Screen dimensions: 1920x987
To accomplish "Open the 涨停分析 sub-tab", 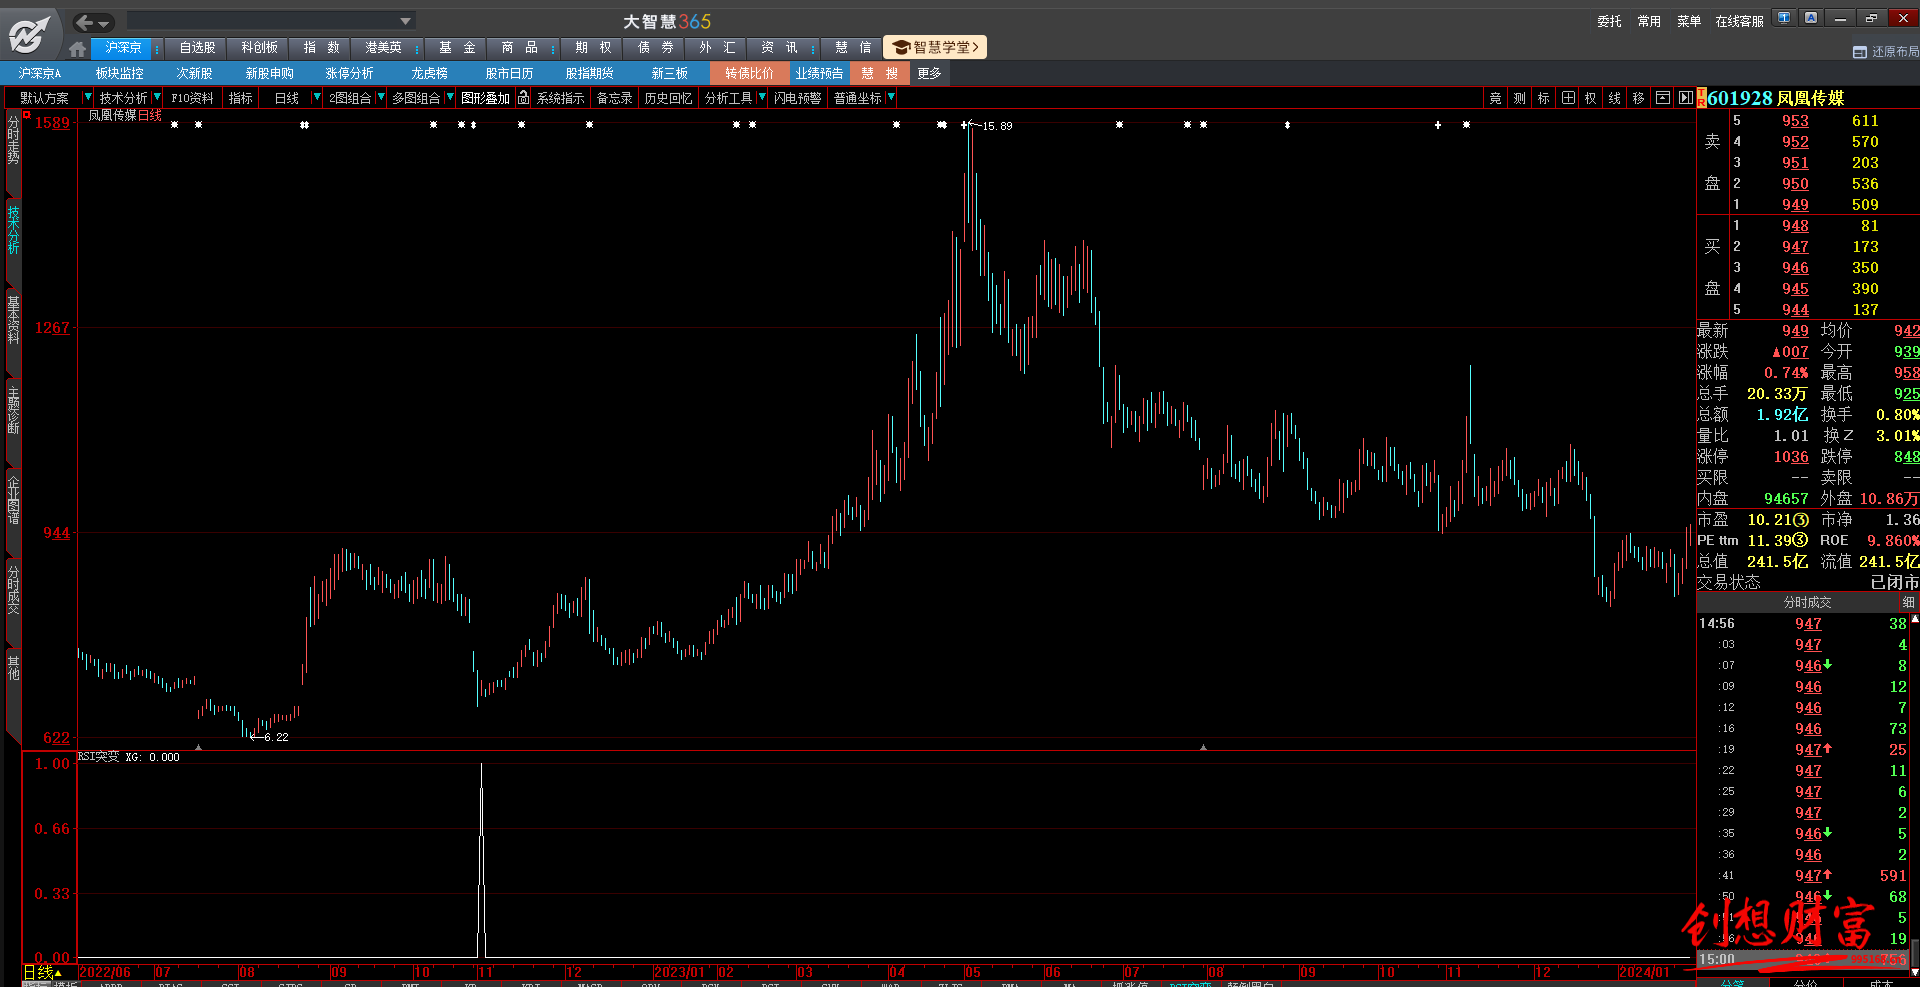I will tap(349, 74).
